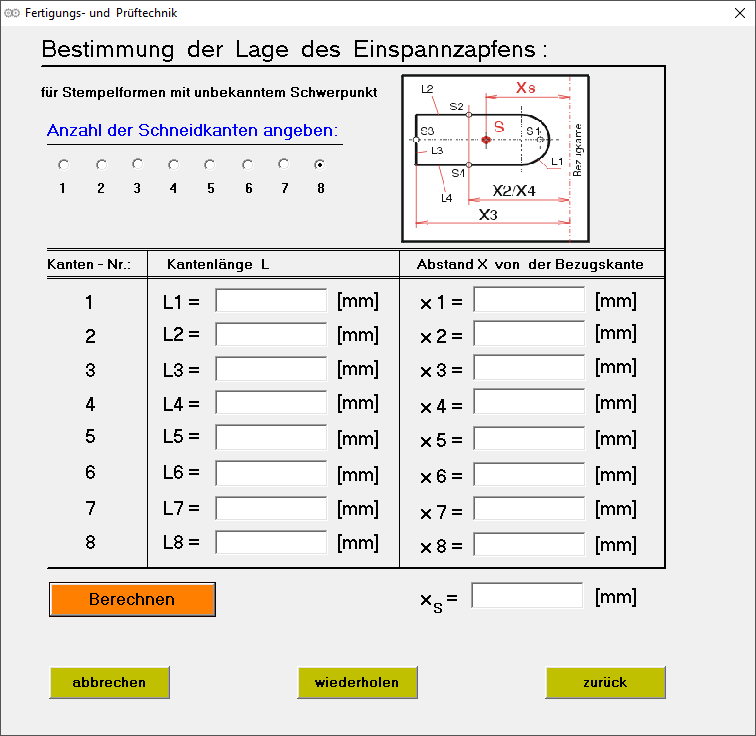Click the punch shape diagram image
756x736 pixels.
(492, 157)
